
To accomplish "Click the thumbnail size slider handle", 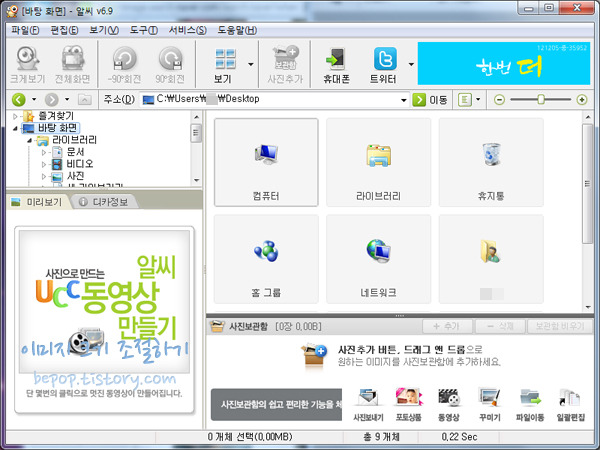I will tap(541, 99).
